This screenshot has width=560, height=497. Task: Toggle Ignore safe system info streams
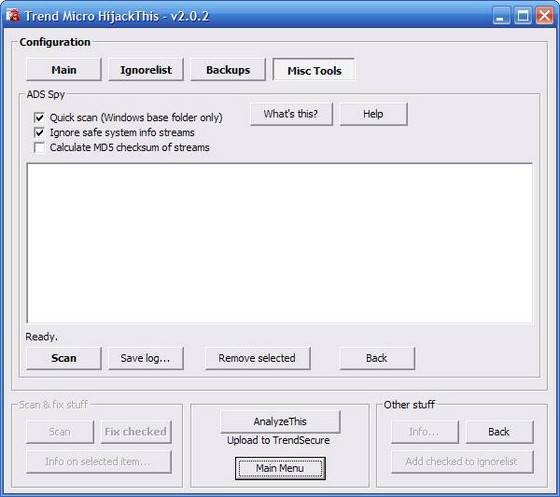click(x=39, y=132)
